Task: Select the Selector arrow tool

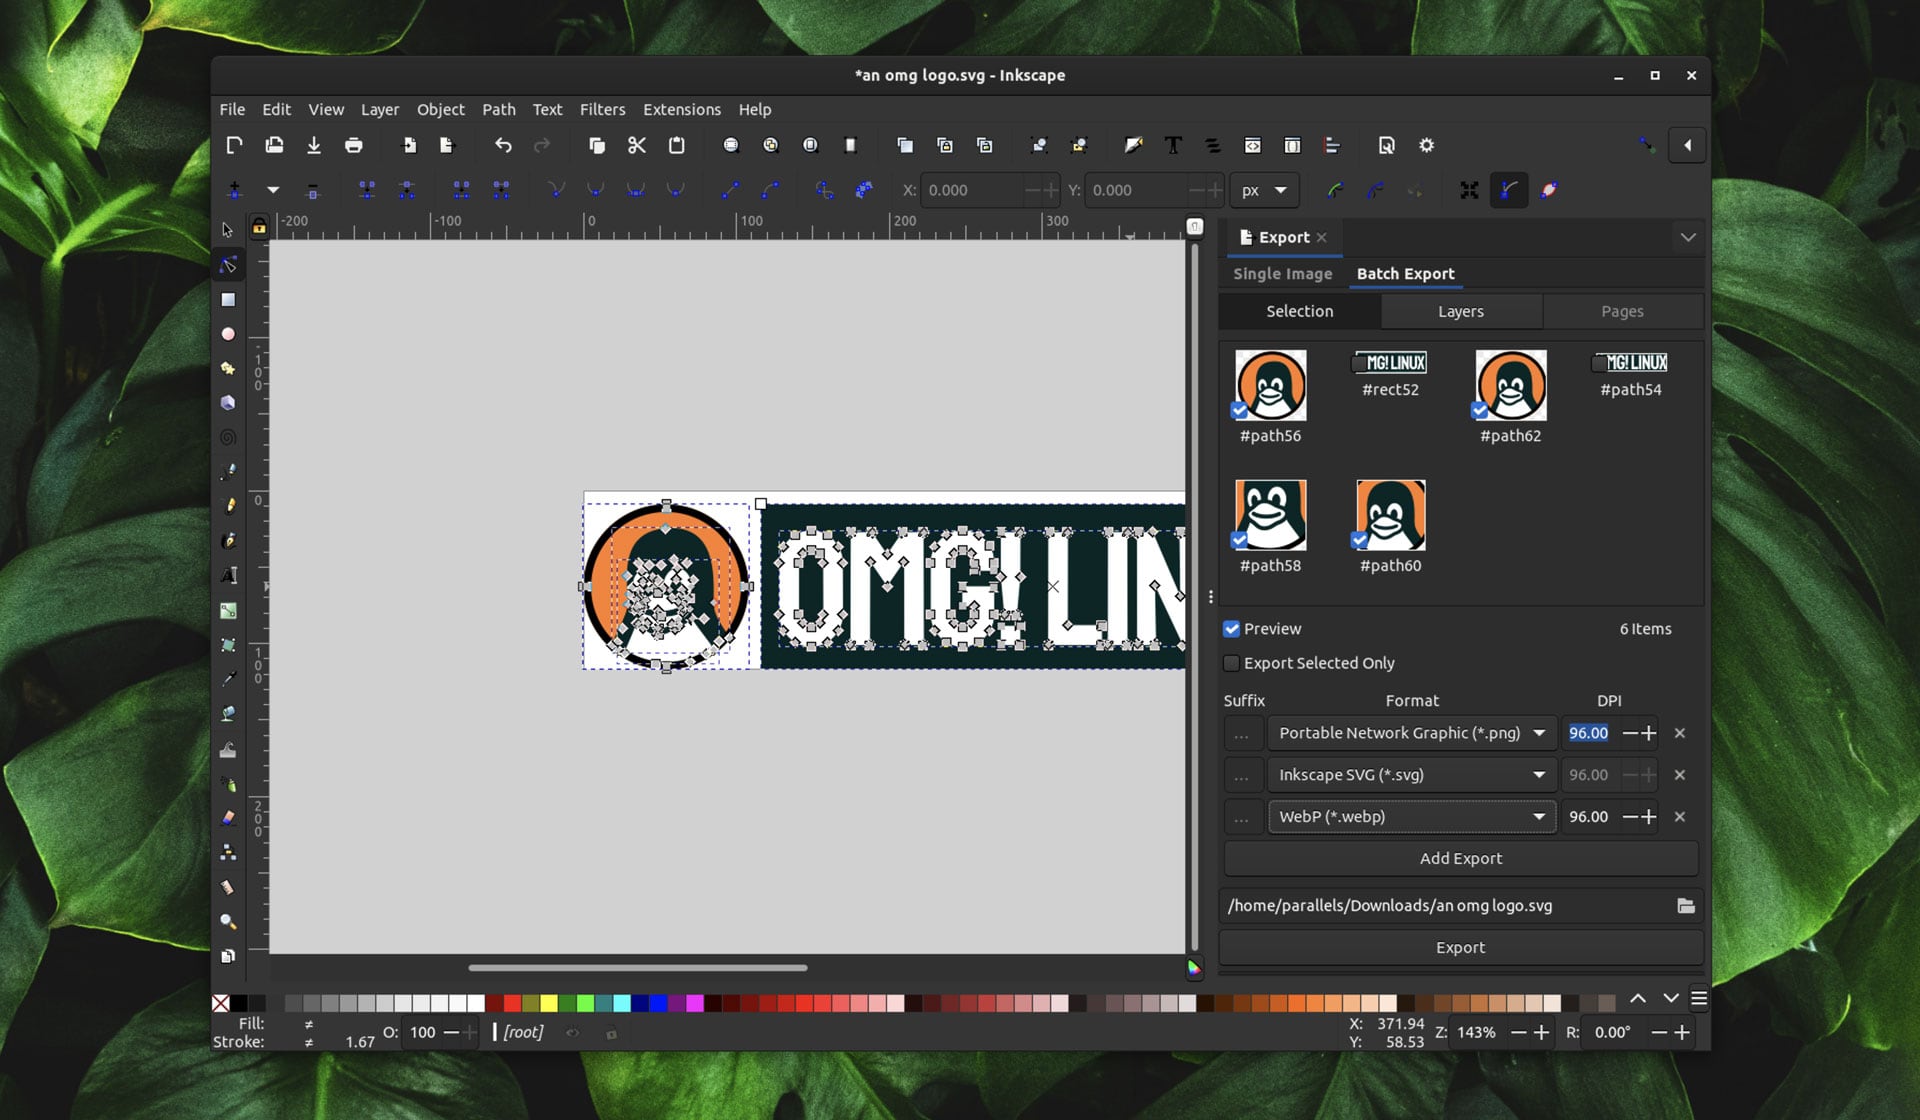Action: tap(228, 230)
